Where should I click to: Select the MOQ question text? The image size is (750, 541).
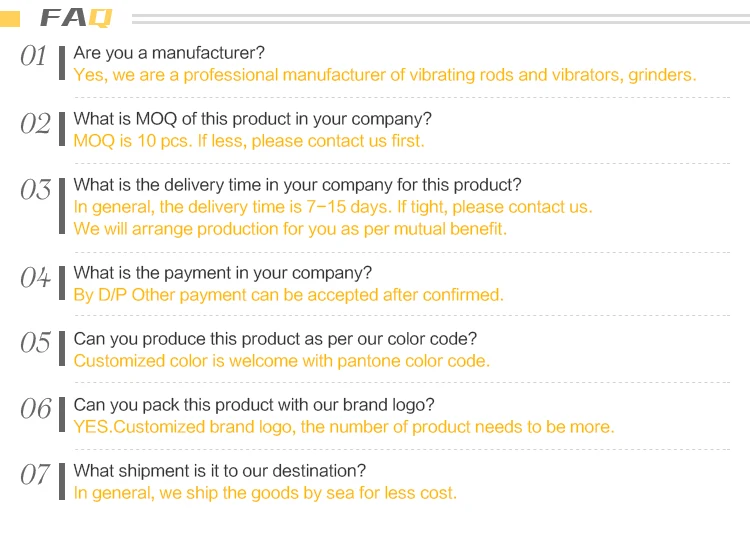click(253, 119)
